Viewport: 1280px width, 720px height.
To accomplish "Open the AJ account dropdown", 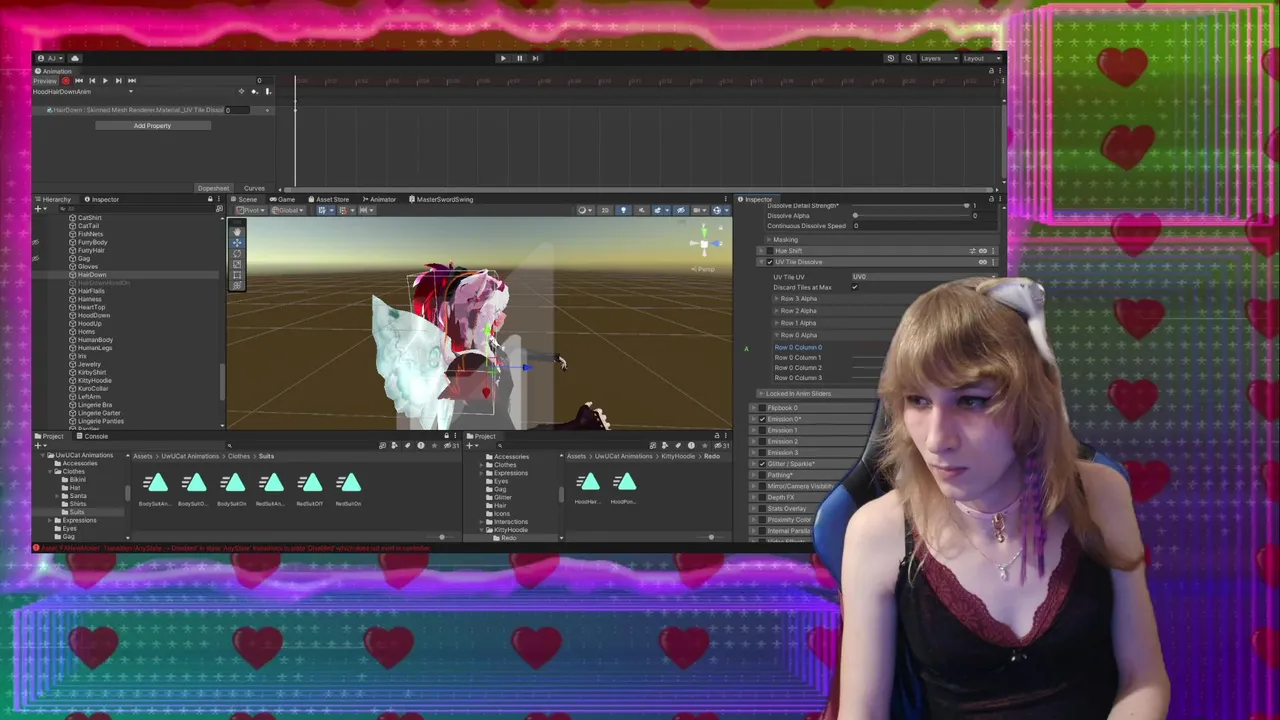I will coord(50,58).
